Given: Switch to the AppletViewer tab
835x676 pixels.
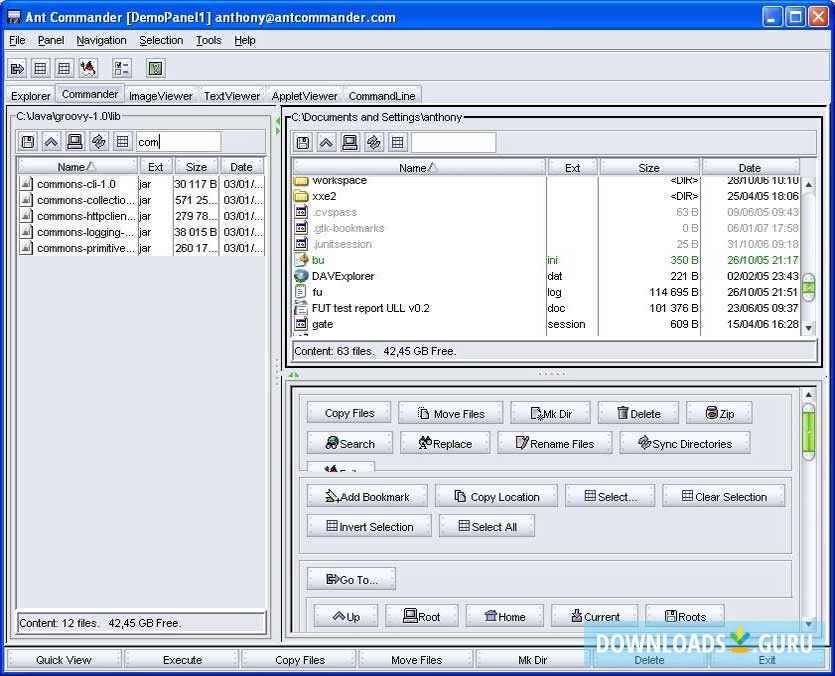Looking at the screenshot, I should tap(304, 96).
